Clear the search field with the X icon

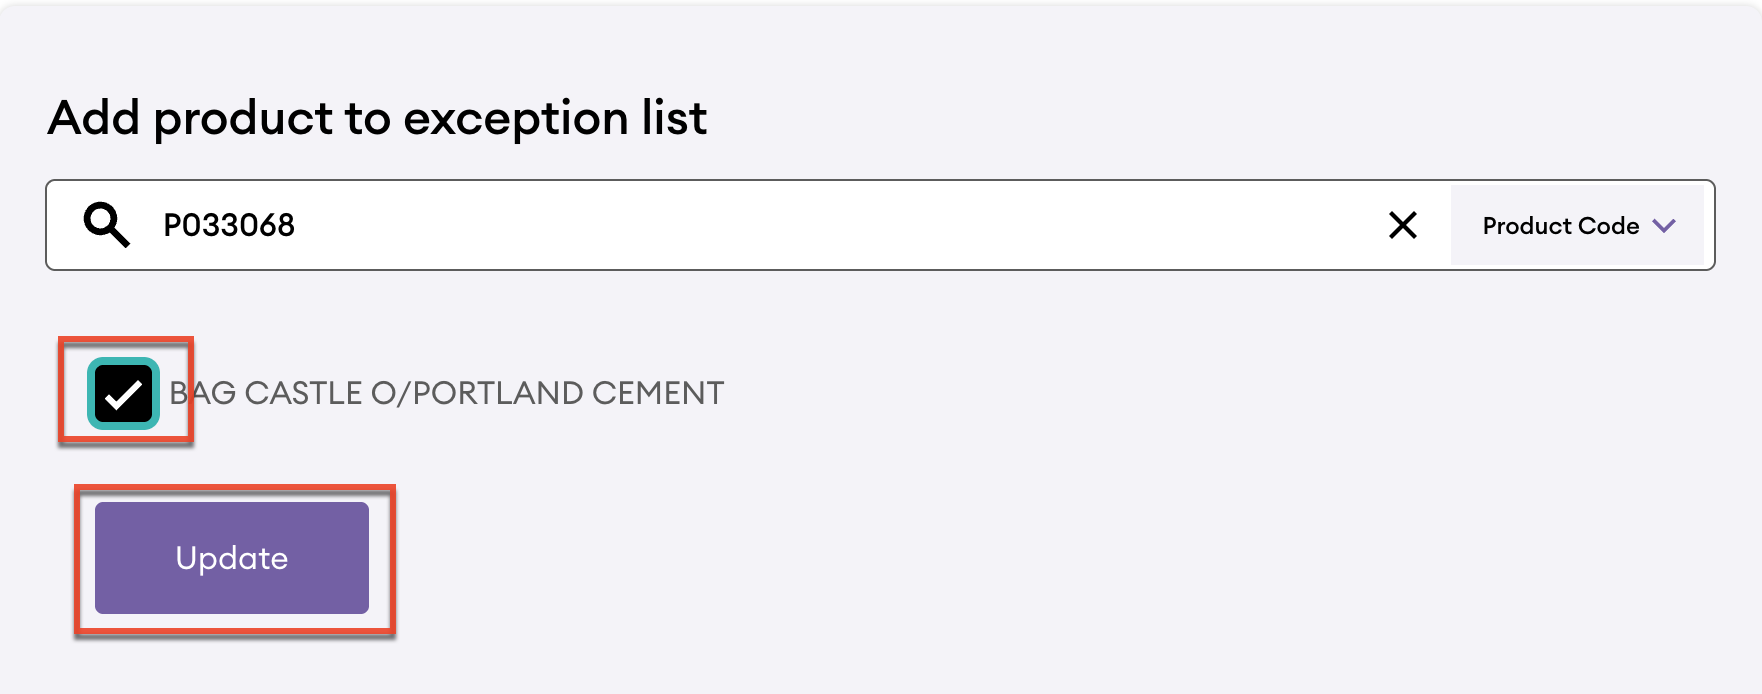[x=1402, y=225]
